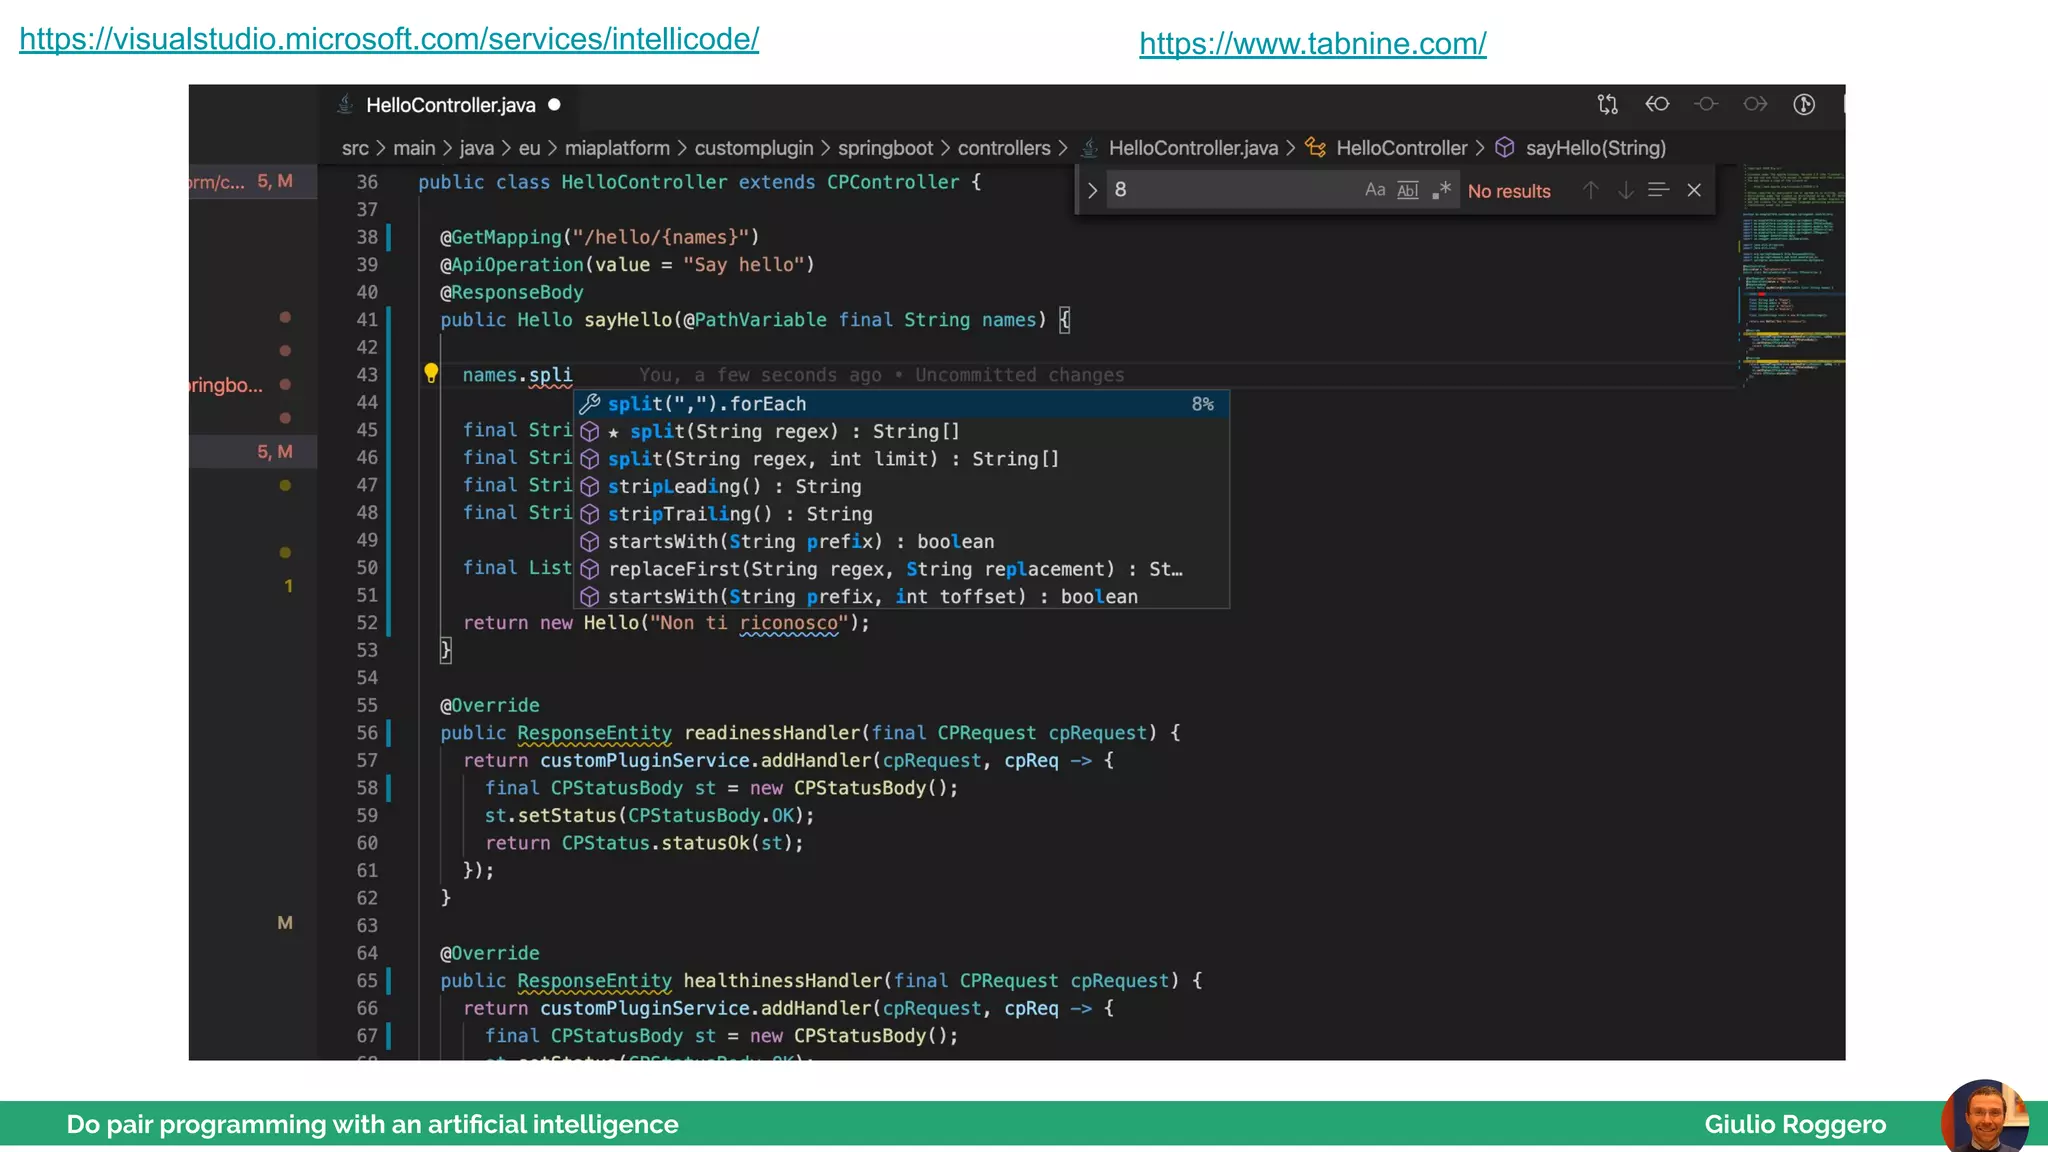The height and width of the screenshot is (1152, 2048).
Task: Select replaceFirst suggestion
Action: [x=901, y=569]
